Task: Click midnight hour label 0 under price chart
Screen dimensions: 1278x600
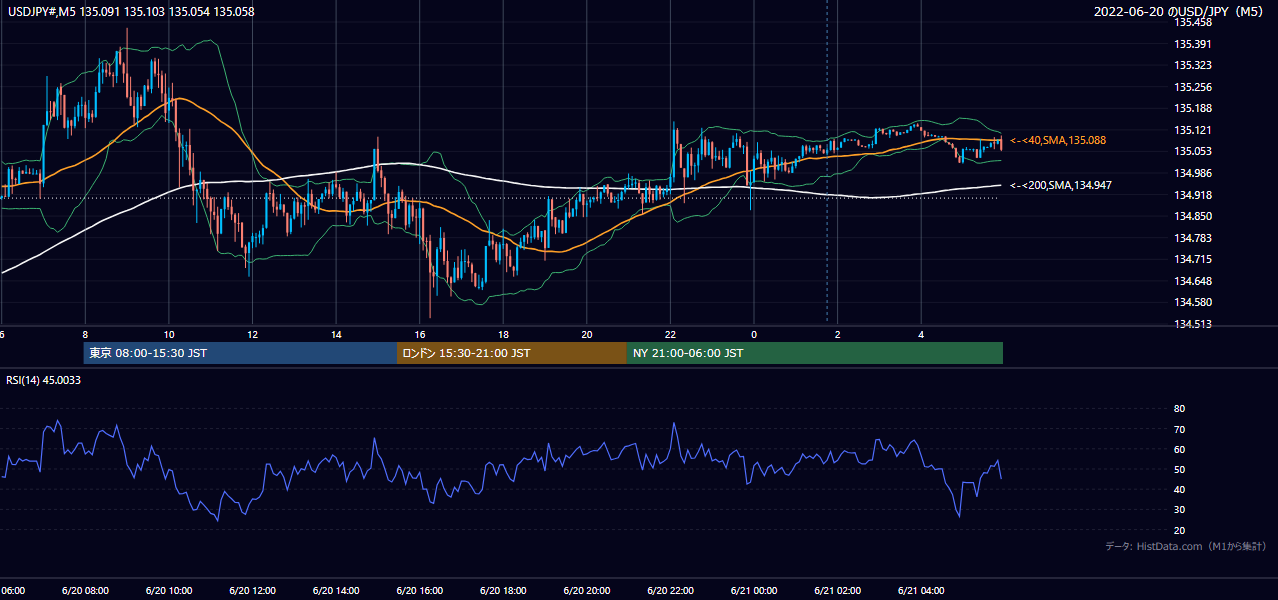Action: 754,335
